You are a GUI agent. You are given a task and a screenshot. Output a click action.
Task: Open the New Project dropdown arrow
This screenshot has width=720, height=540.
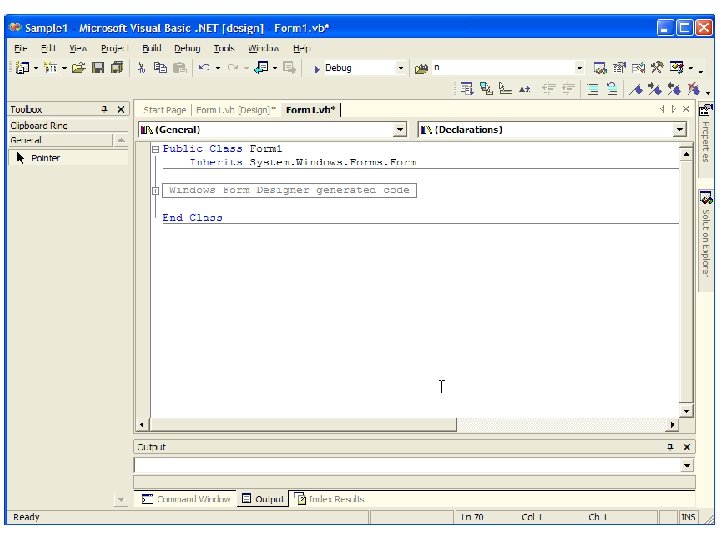point(36,68)
